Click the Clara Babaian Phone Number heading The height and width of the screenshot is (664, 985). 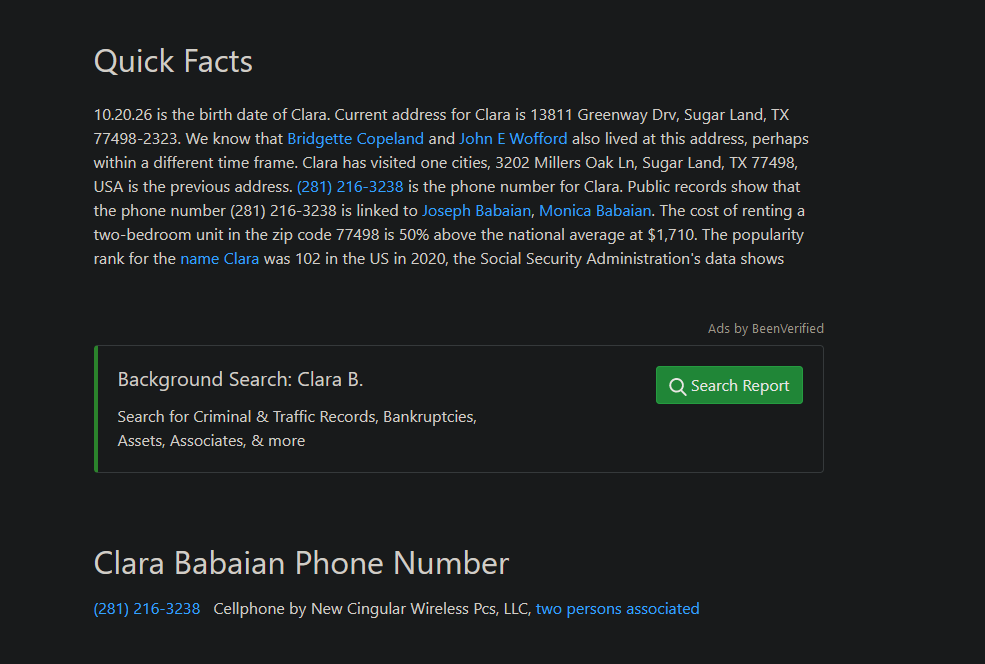click(302, 563)
